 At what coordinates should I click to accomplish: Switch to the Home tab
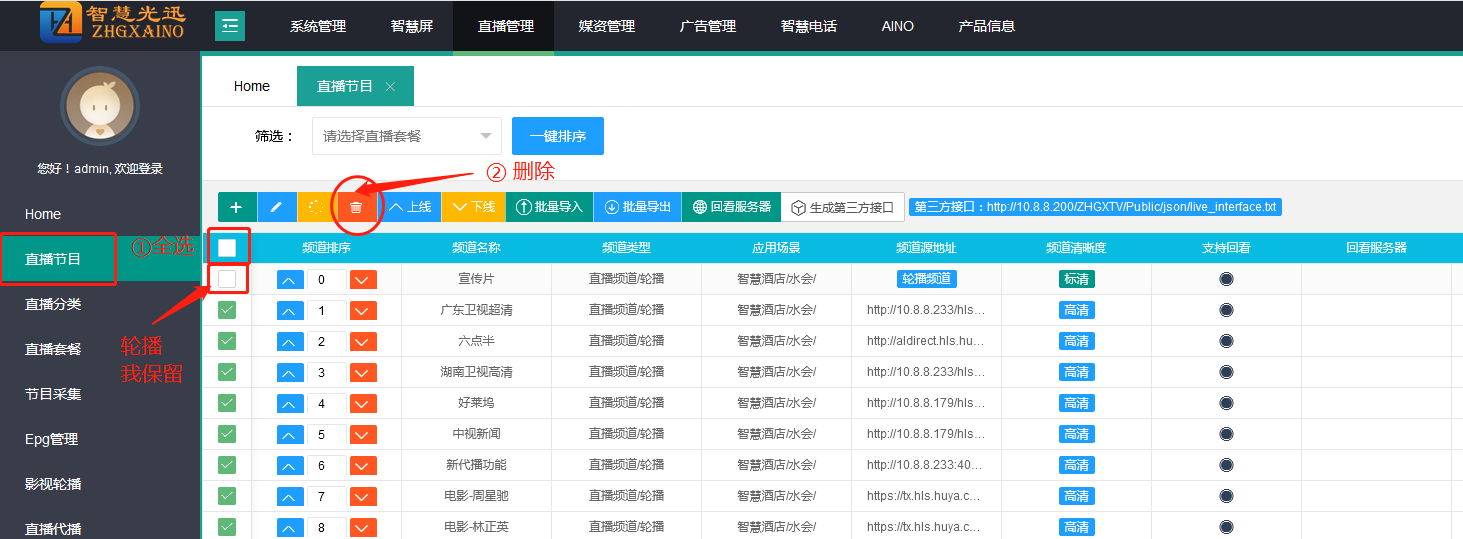(x=252, y=86)
